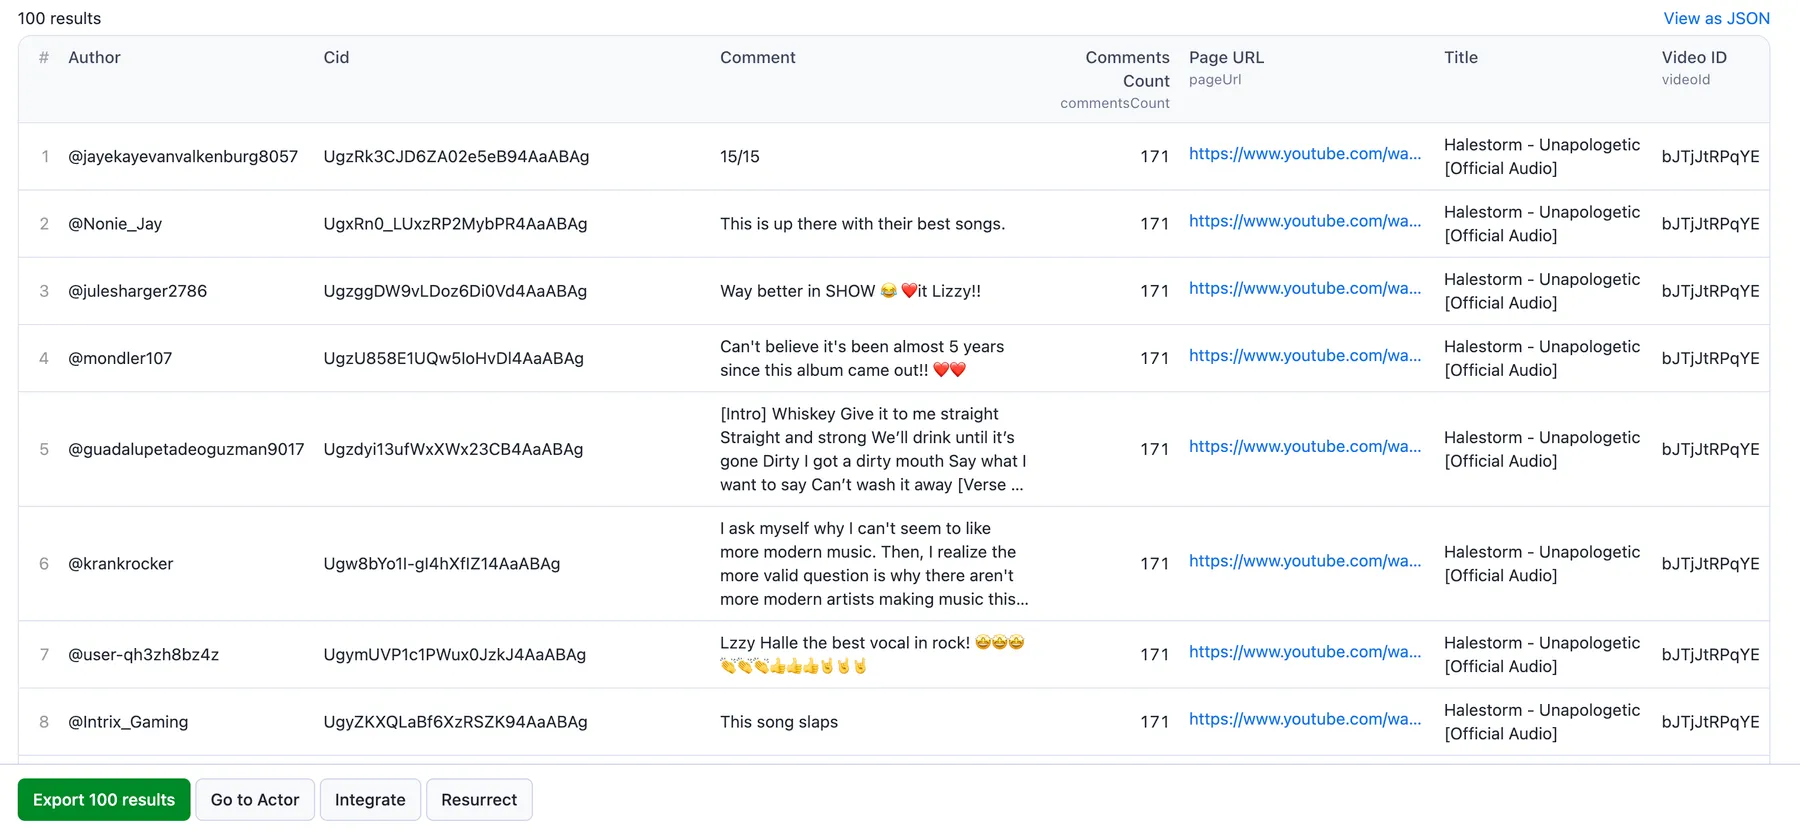
Task: Select the author @jayekayevanvalkenburg8057
Action: coord(183,157)
